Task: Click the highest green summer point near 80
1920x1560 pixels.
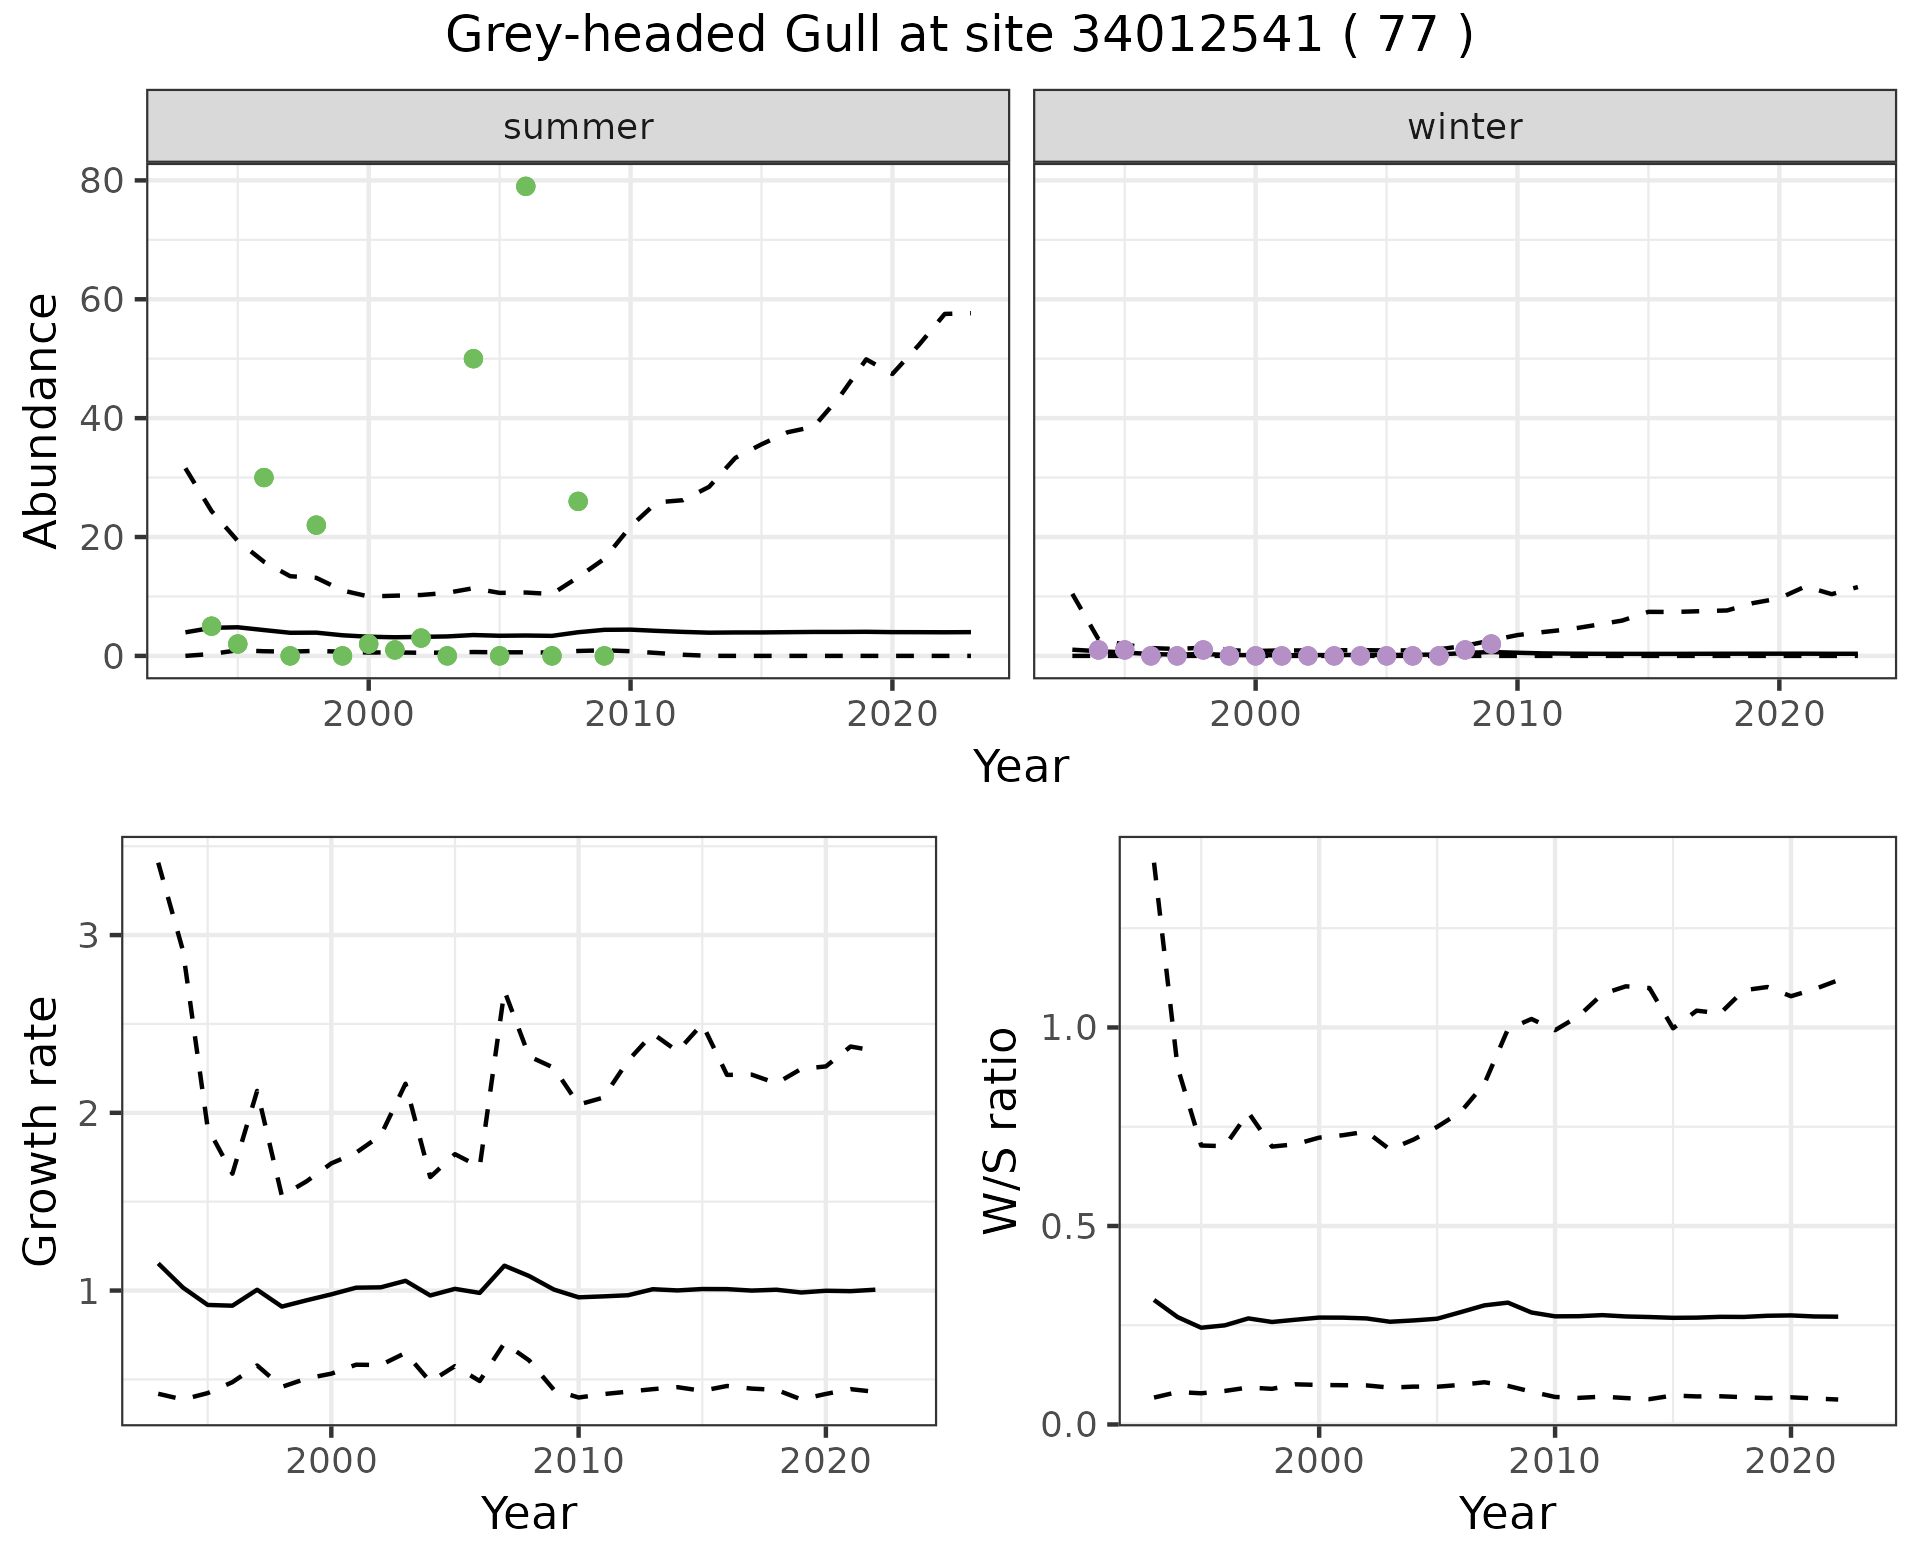Action: click(525, 186)
